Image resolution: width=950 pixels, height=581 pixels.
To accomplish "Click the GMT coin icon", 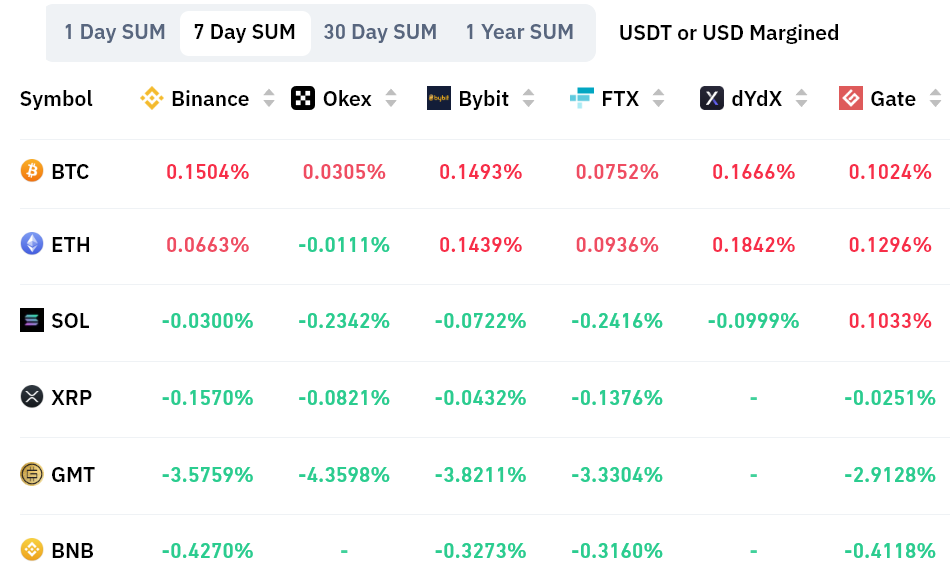I will (32, 474).
